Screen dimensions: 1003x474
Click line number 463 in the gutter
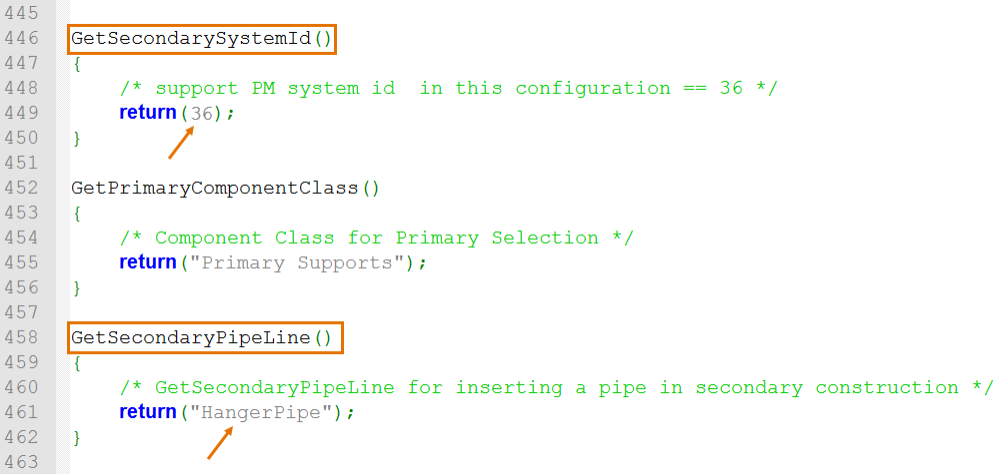tap(20, 462)
